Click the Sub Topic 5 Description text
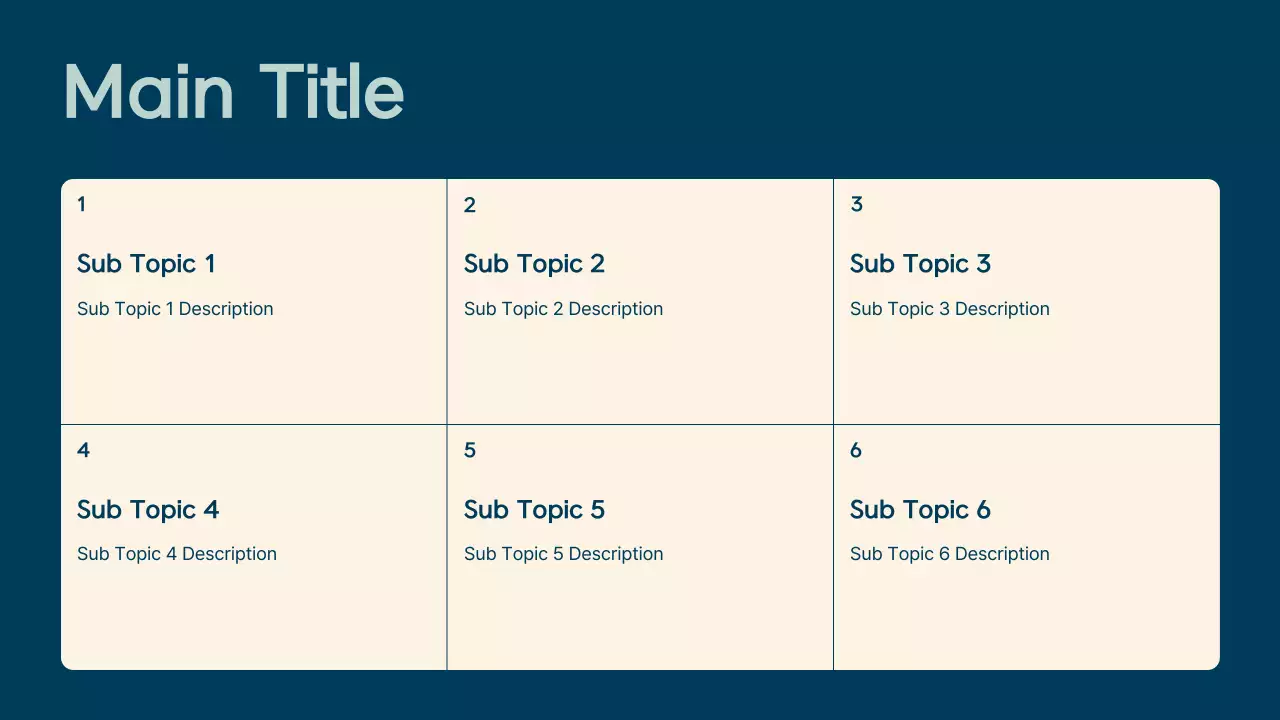 click(563, 554)
